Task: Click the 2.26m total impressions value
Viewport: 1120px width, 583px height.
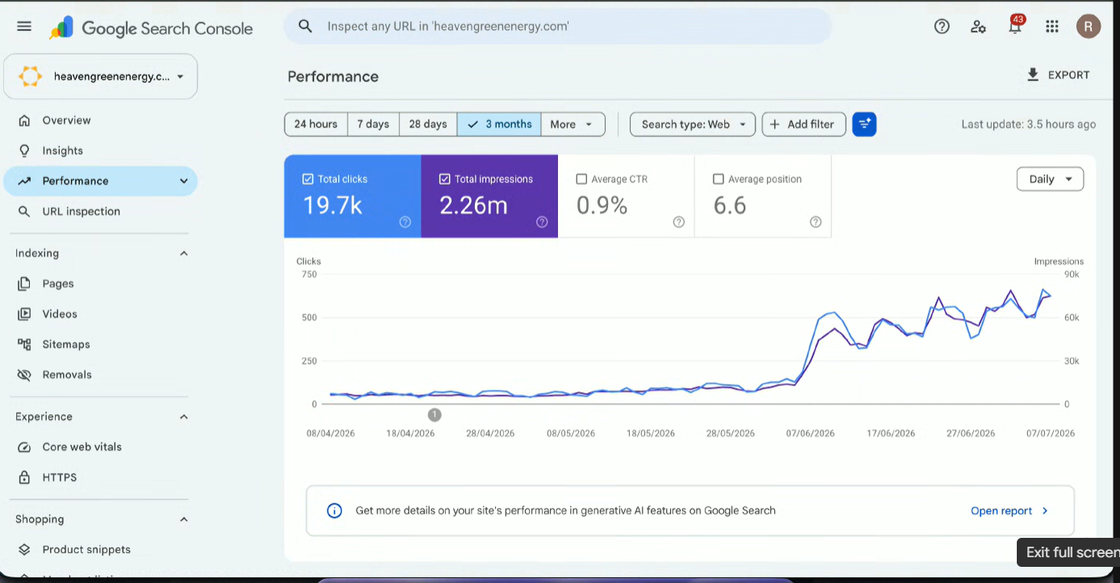Action: (474, 206)
